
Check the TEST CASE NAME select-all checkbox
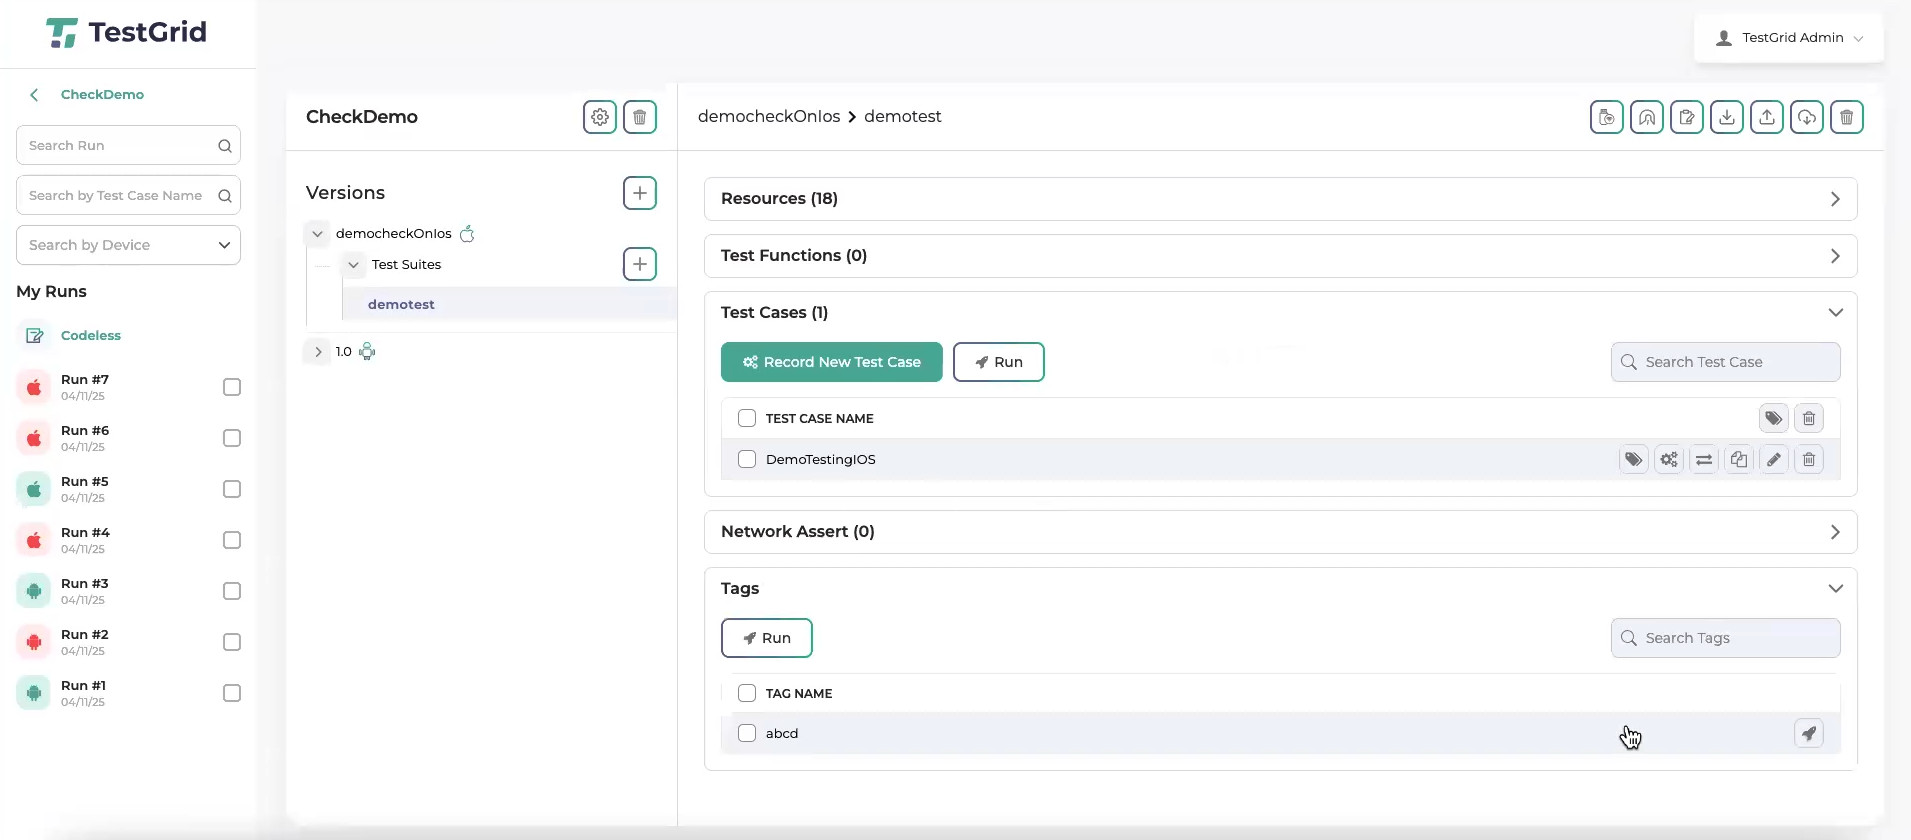(747, 418)
